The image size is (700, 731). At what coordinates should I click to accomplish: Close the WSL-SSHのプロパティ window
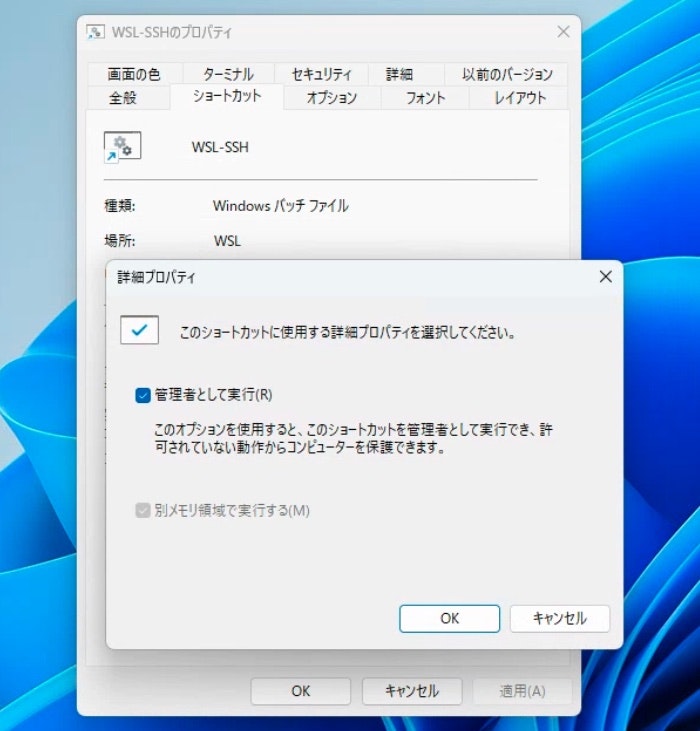tap(563, 32)
